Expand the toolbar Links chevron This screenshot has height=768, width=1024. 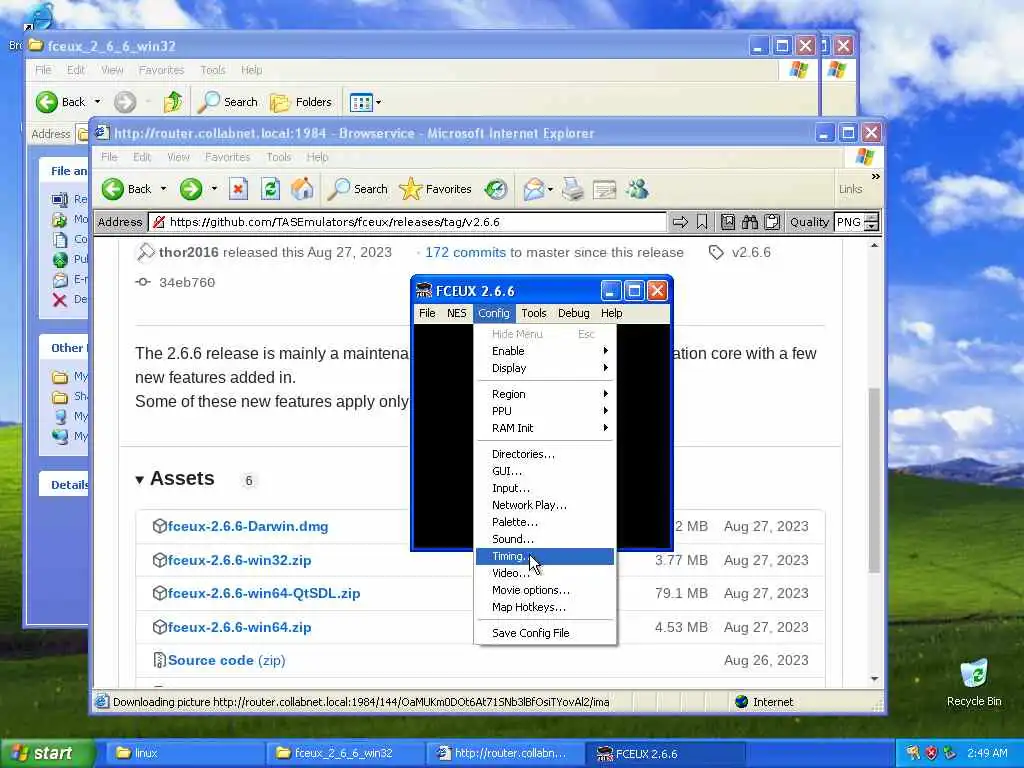pyautogui.click(x=875, y=176)
